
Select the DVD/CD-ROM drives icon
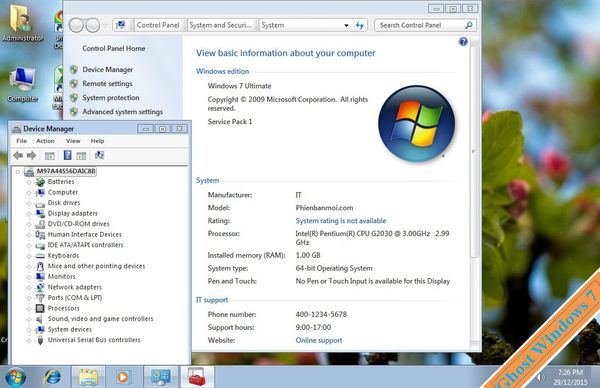(x=40, y=224)
